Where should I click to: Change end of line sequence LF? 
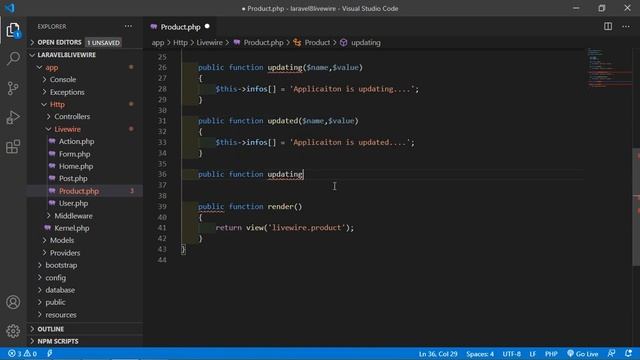tap(532, 353)
